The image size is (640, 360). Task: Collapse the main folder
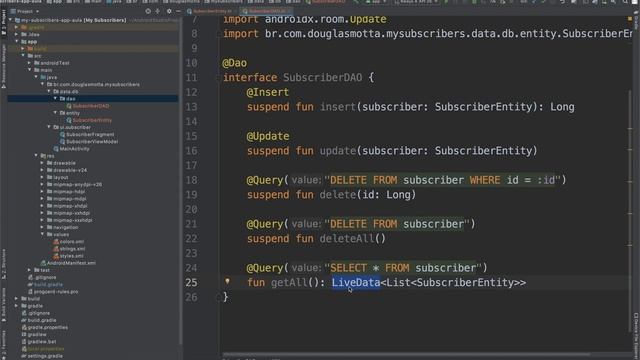[x=30, y=70]
